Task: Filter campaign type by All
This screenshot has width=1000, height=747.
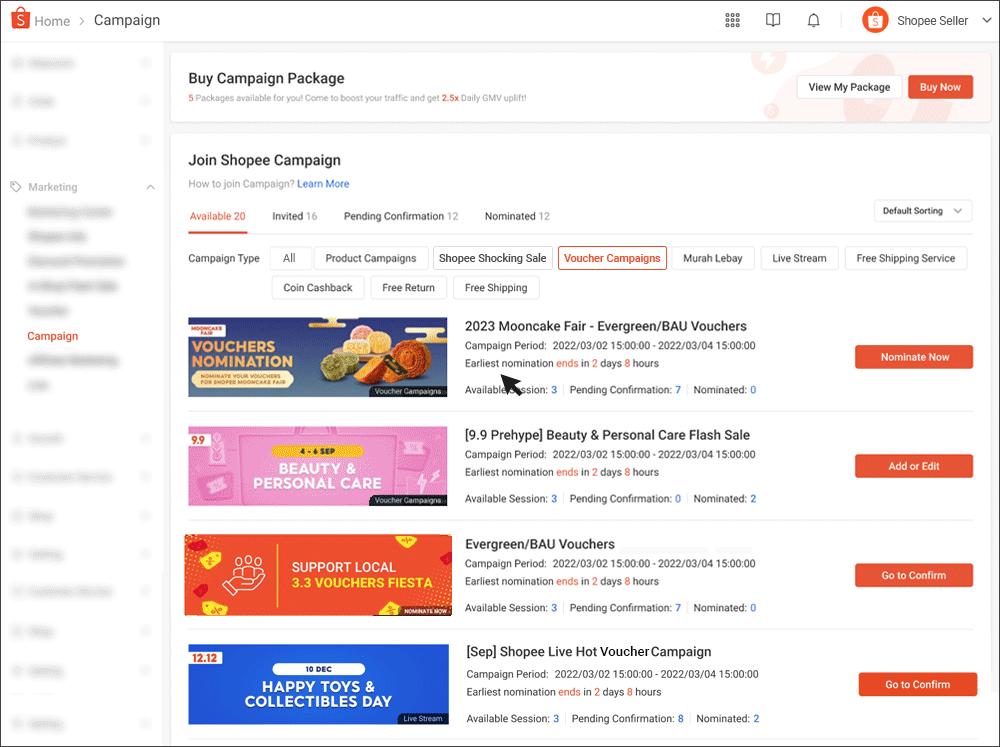Action: pos(290,258)
